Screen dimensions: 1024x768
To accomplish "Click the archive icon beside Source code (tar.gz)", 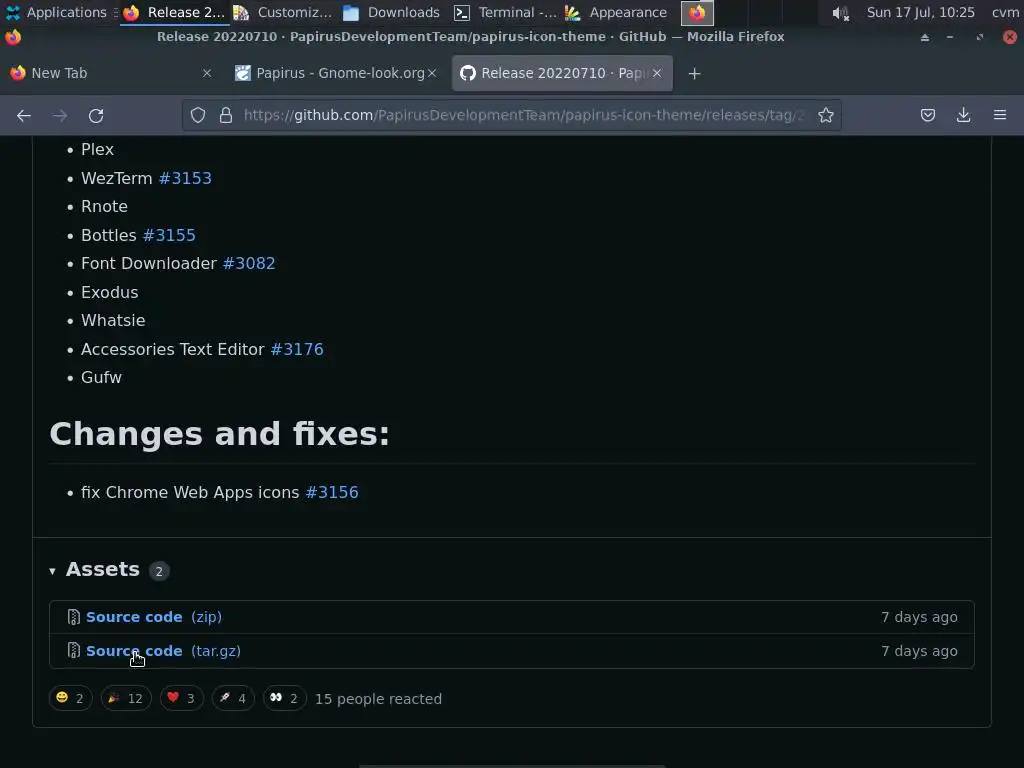I will (73, 651).
